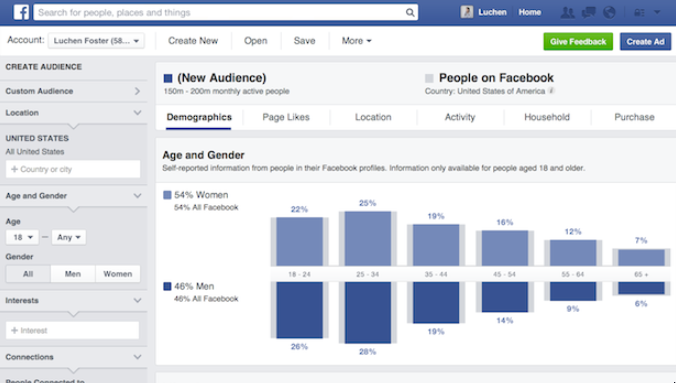Open the Household tab
The width and height of the screenshot is (676, 383).
547,117
